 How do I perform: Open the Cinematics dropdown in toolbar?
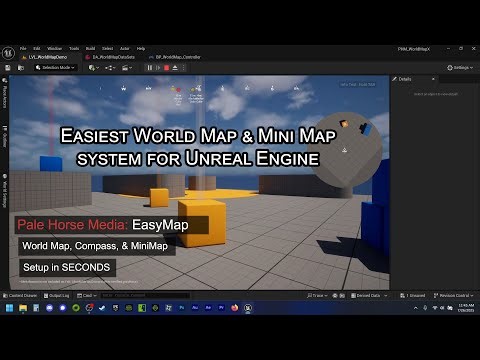[126, 68]
